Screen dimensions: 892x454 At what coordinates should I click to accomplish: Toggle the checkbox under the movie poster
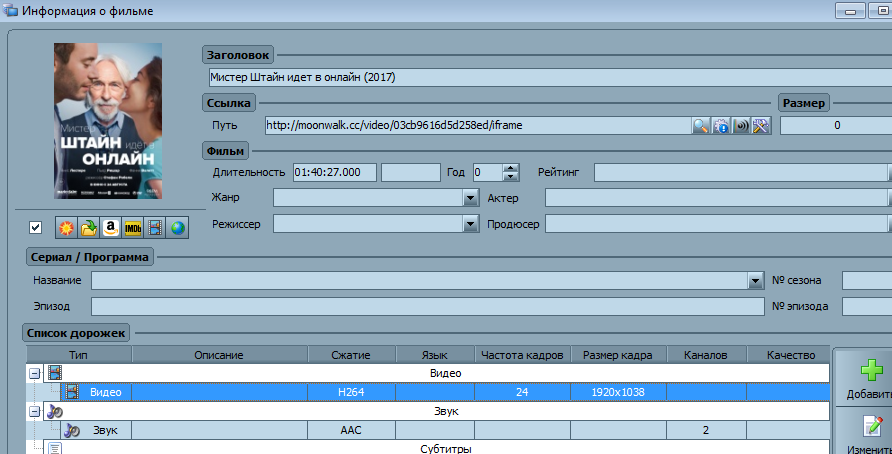click(36, 227)
